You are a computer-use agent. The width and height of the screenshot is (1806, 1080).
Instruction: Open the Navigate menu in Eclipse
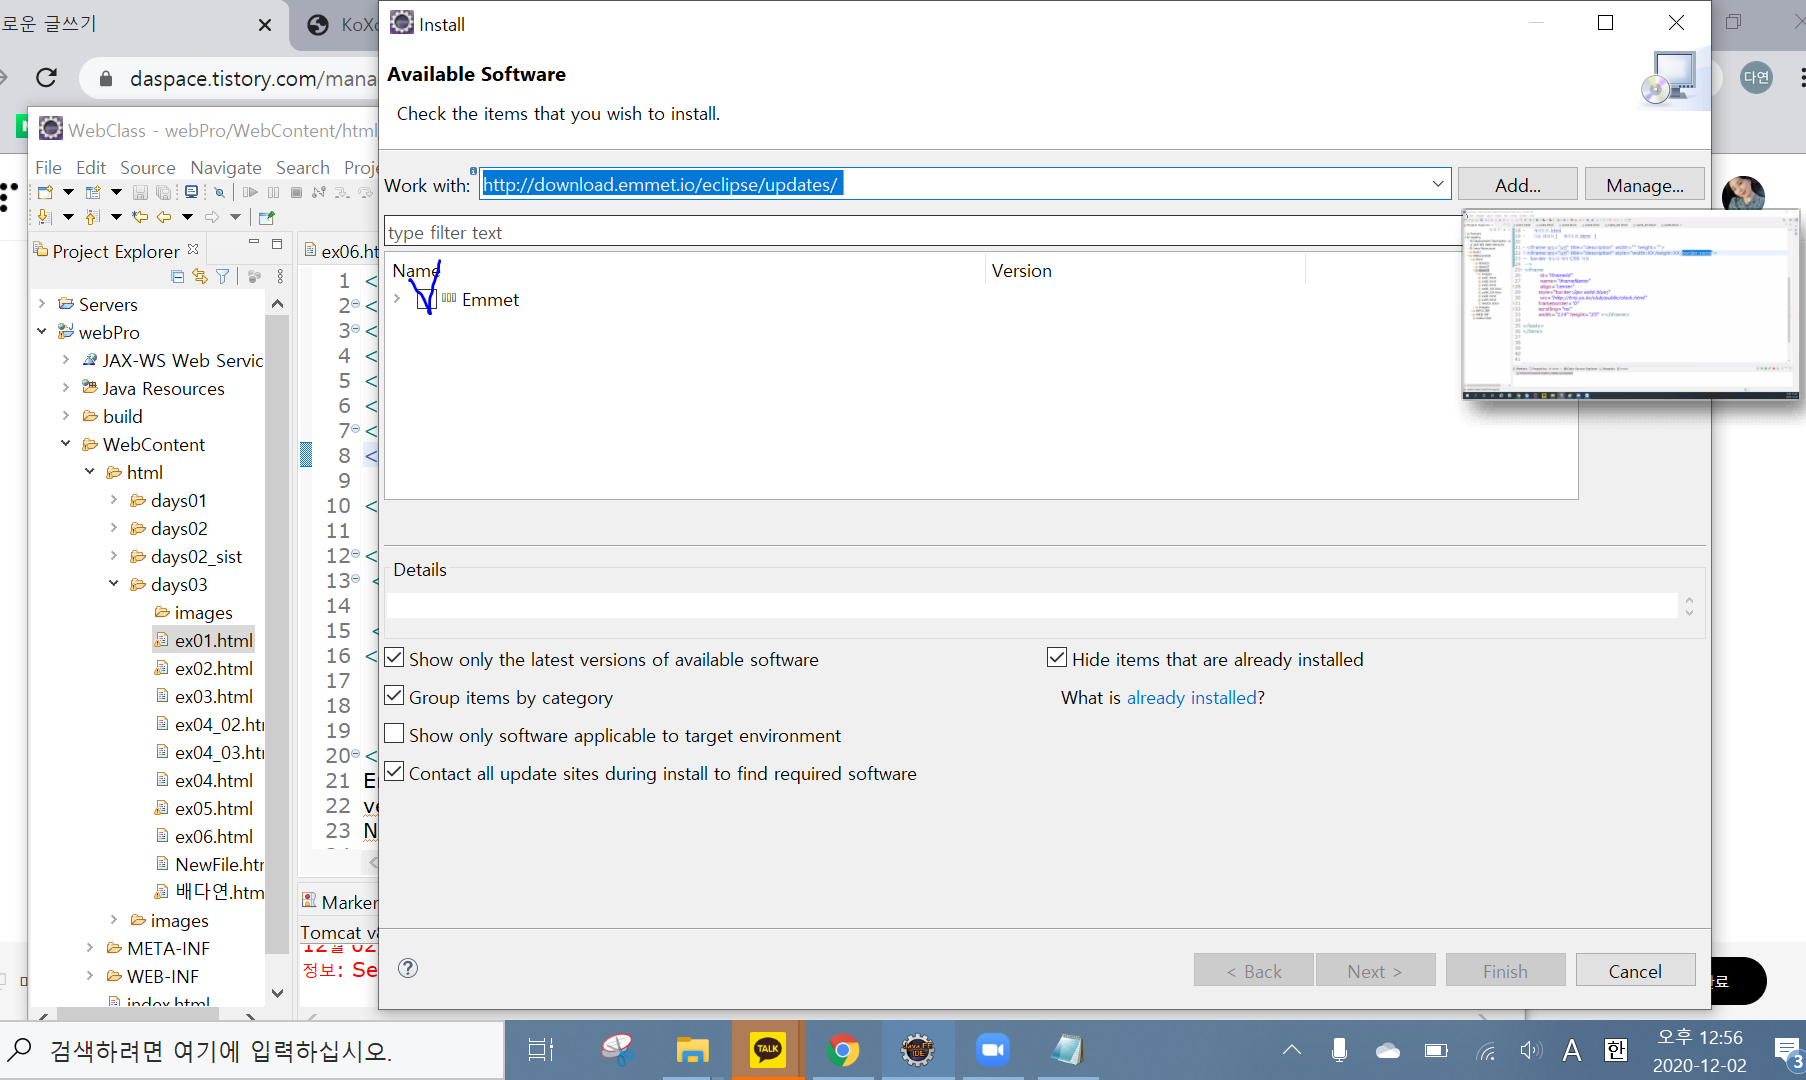226,167
